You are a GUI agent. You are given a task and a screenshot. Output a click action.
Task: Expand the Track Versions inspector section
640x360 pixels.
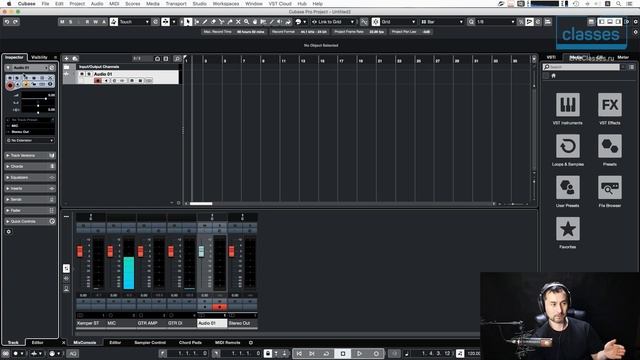click(30, 156)
